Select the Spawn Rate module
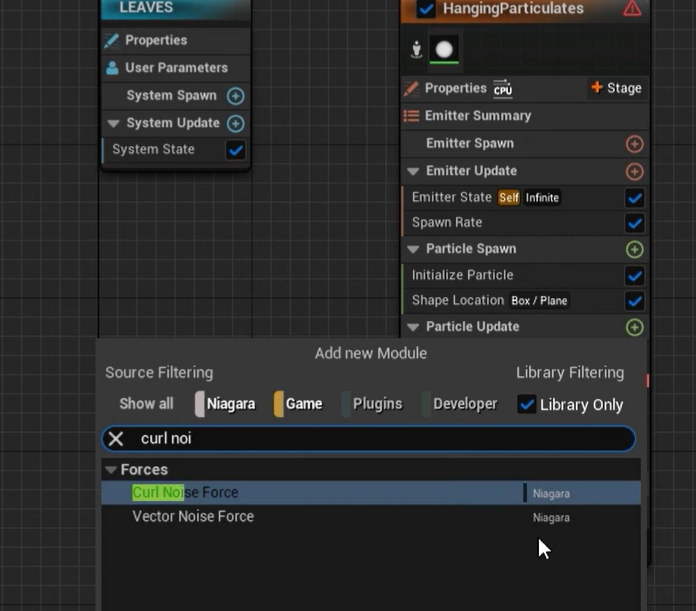 tap(525, 223)
